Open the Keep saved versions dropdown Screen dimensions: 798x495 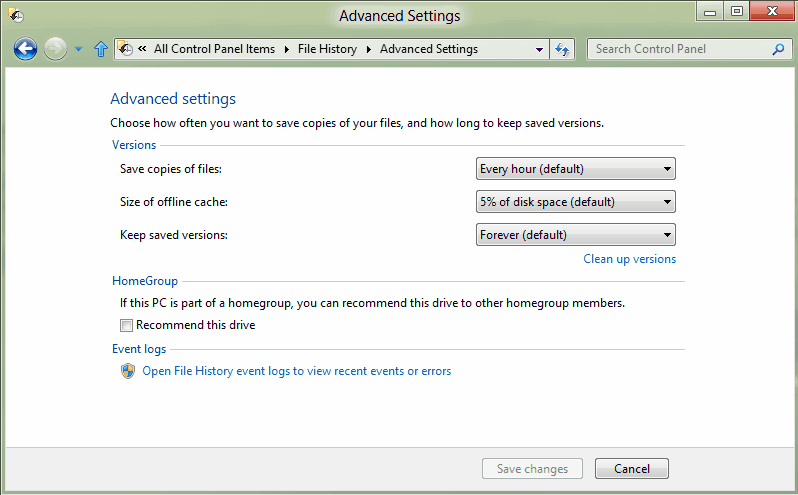click(575, 235)
